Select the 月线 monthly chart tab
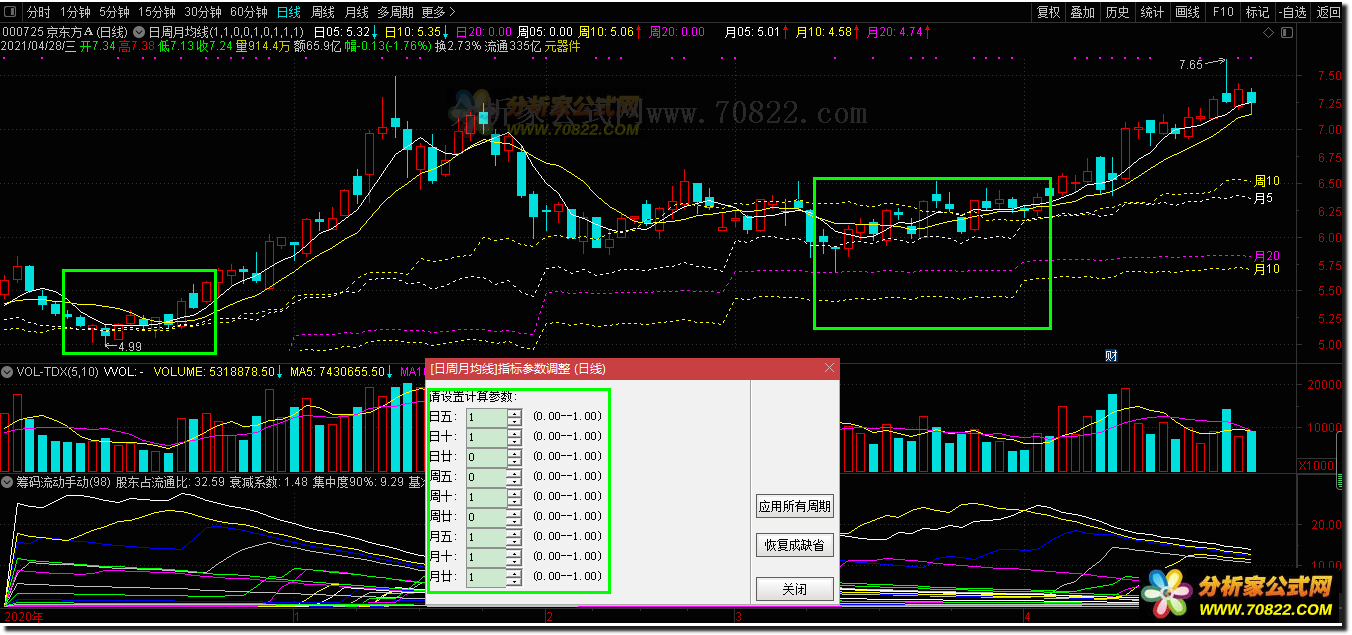The height and width of the screenshot is (635, 1352). [x=356, y=12]
